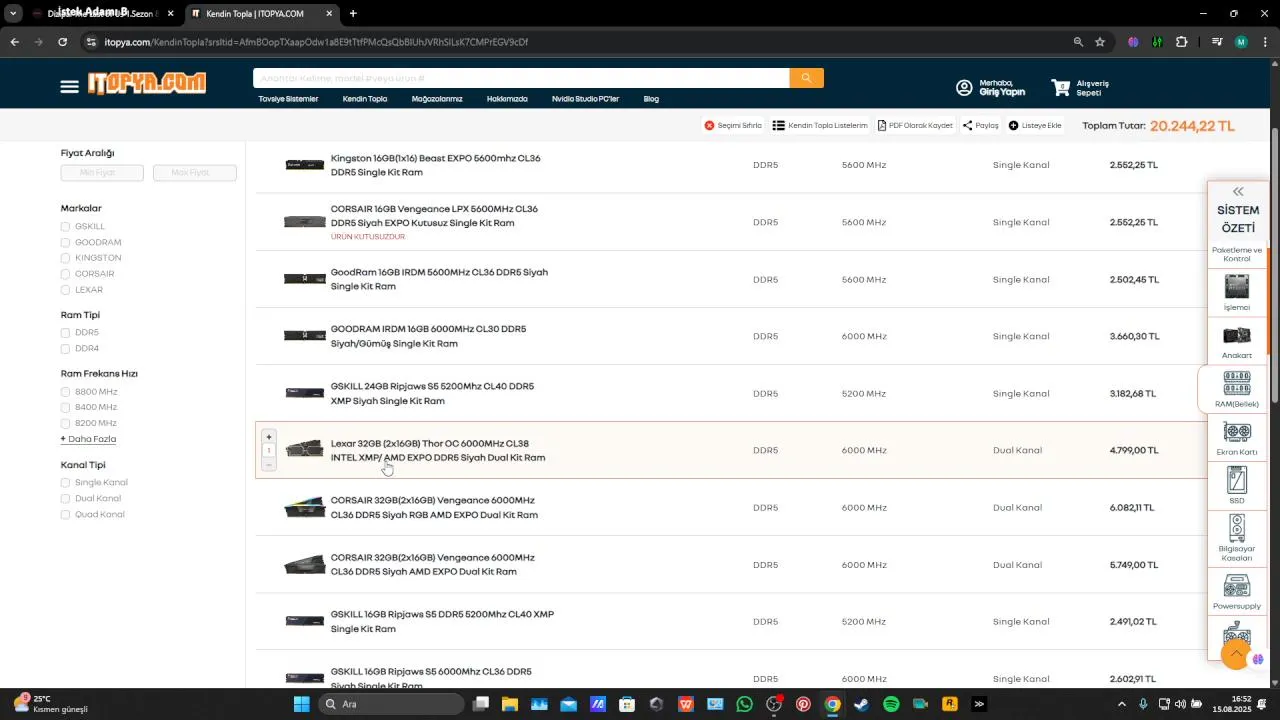Open the Blog menu item

coord(651,99)
